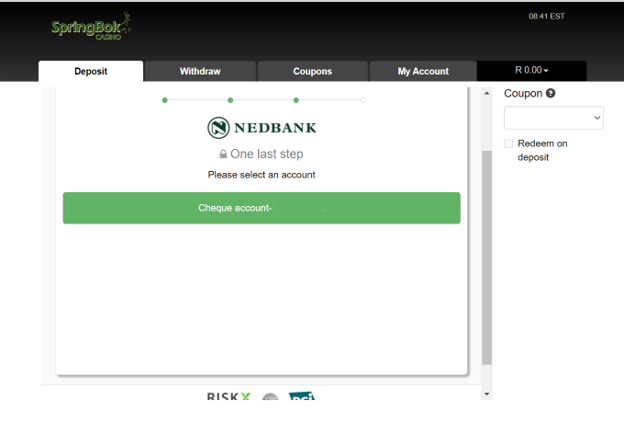Click the final empty progress step dot
Viewport: 624px width, 424px height.
tap(363, 100)
